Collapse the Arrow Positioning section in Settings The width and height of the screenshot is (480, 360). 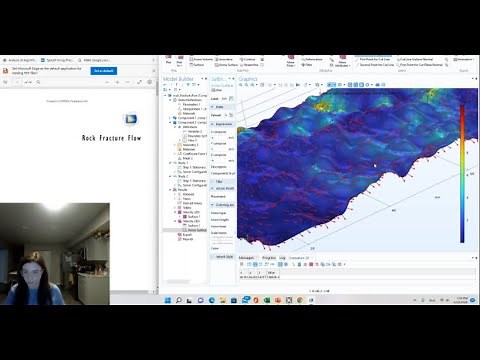(213, 188)
